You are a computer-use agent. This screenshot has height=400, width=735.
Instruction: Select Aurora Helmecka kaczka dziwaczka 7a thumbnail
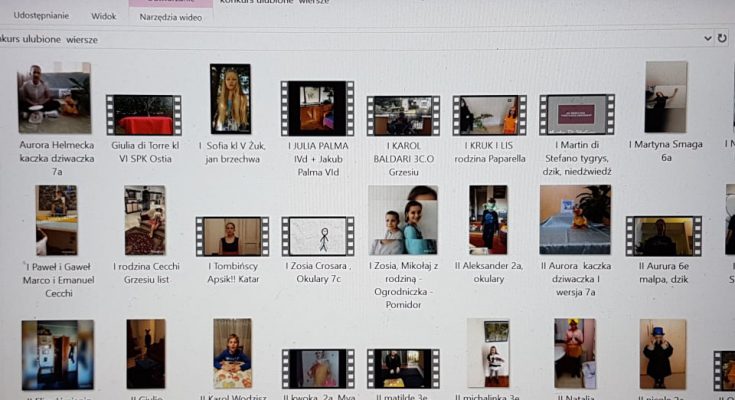[x=54, y=98]
